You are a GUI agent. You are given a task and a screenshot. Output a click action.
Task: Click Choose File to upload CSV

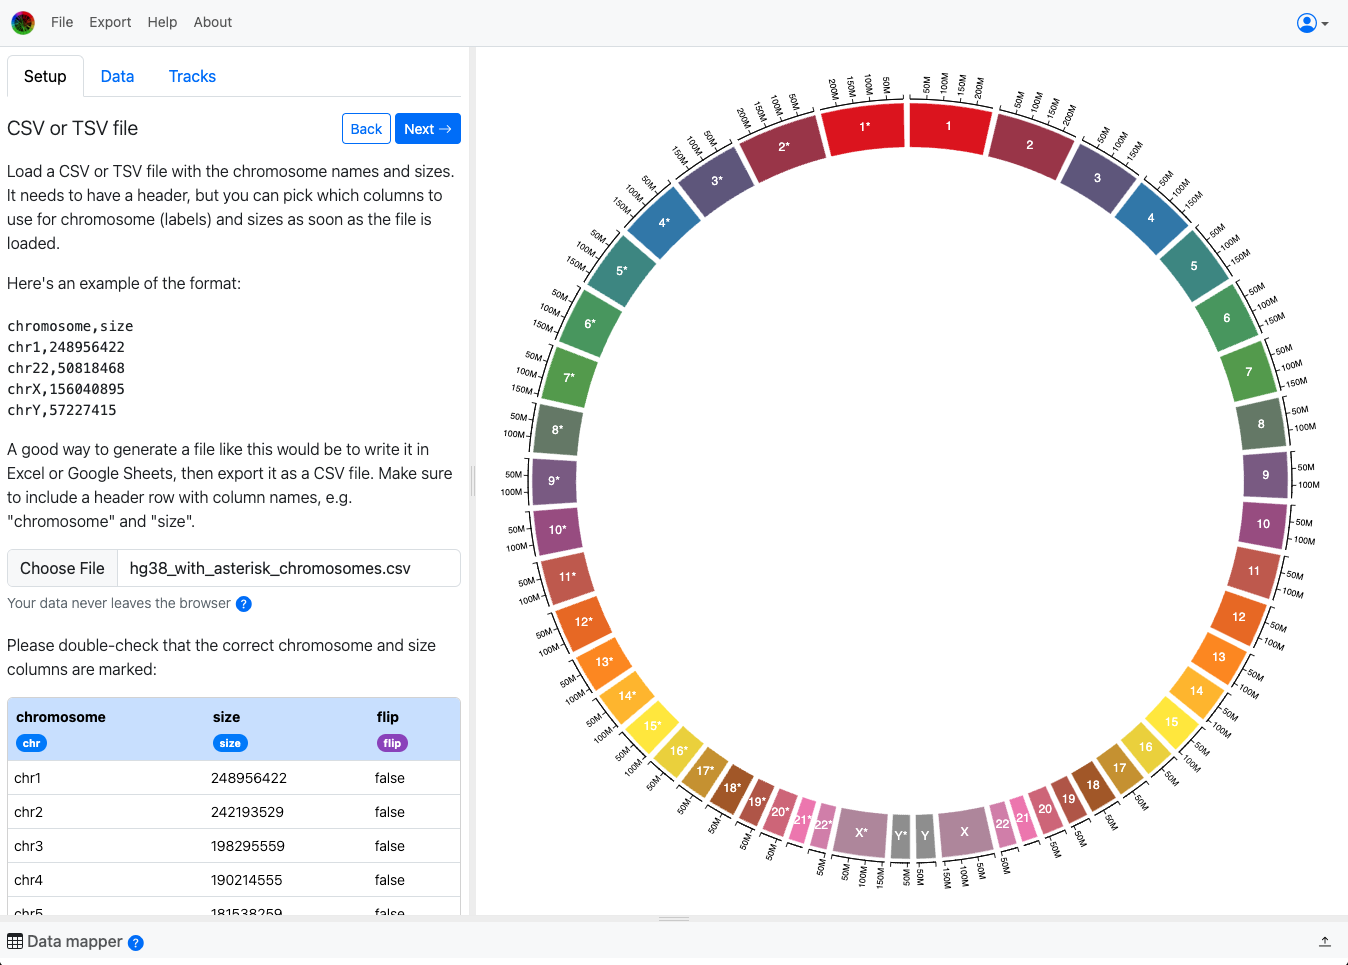62,568
